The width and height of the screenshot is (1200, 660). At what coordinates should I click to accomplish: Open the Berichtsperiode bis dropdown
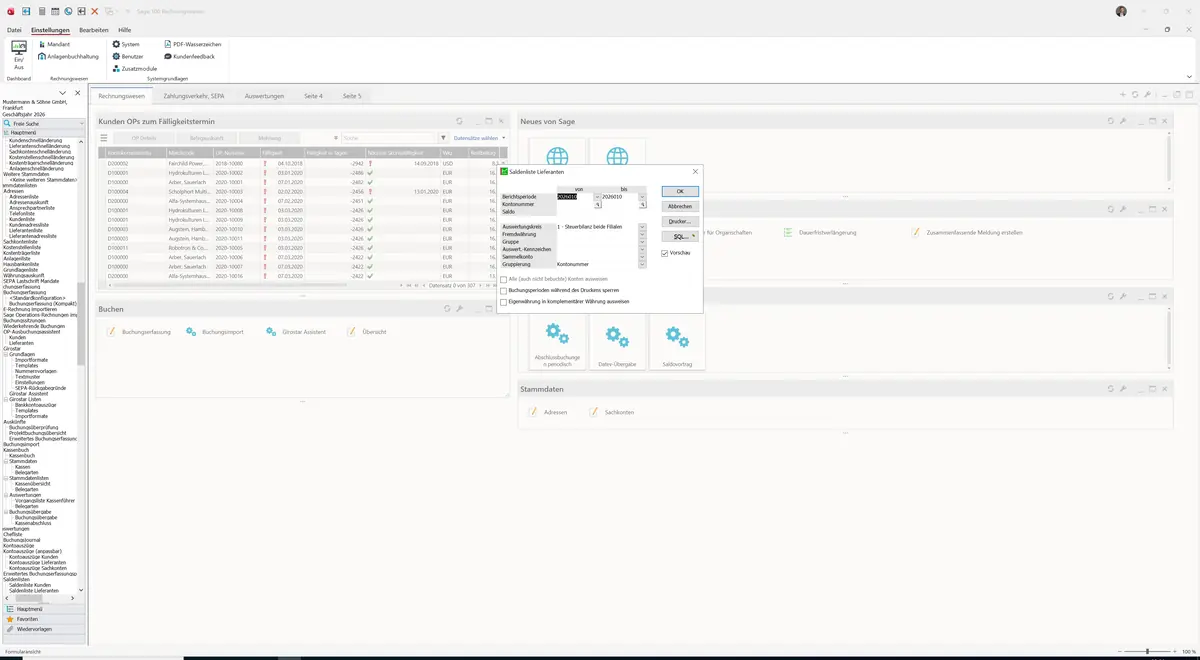pyautogui.click(x=642, y=197)
